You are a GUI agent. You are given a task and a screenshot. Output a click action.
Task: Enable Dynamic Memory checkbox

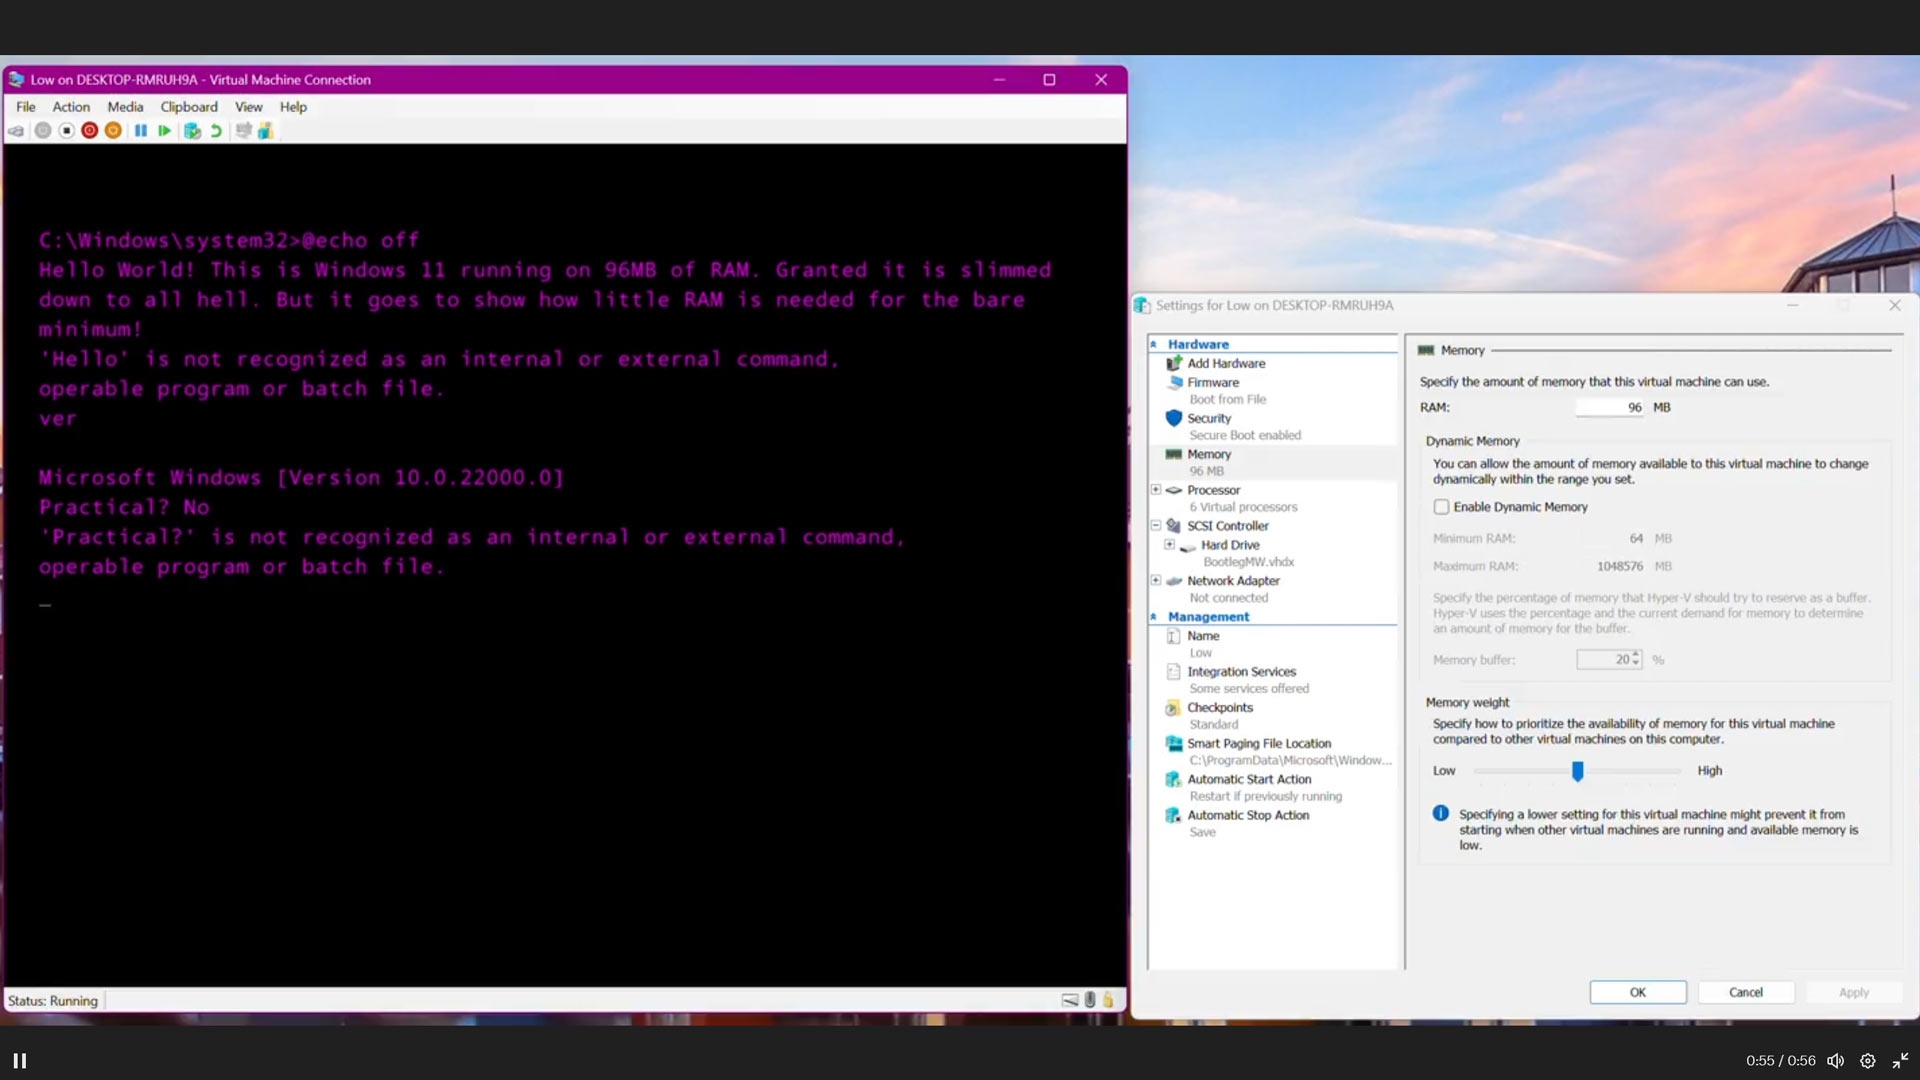(x=1441, y=507)
